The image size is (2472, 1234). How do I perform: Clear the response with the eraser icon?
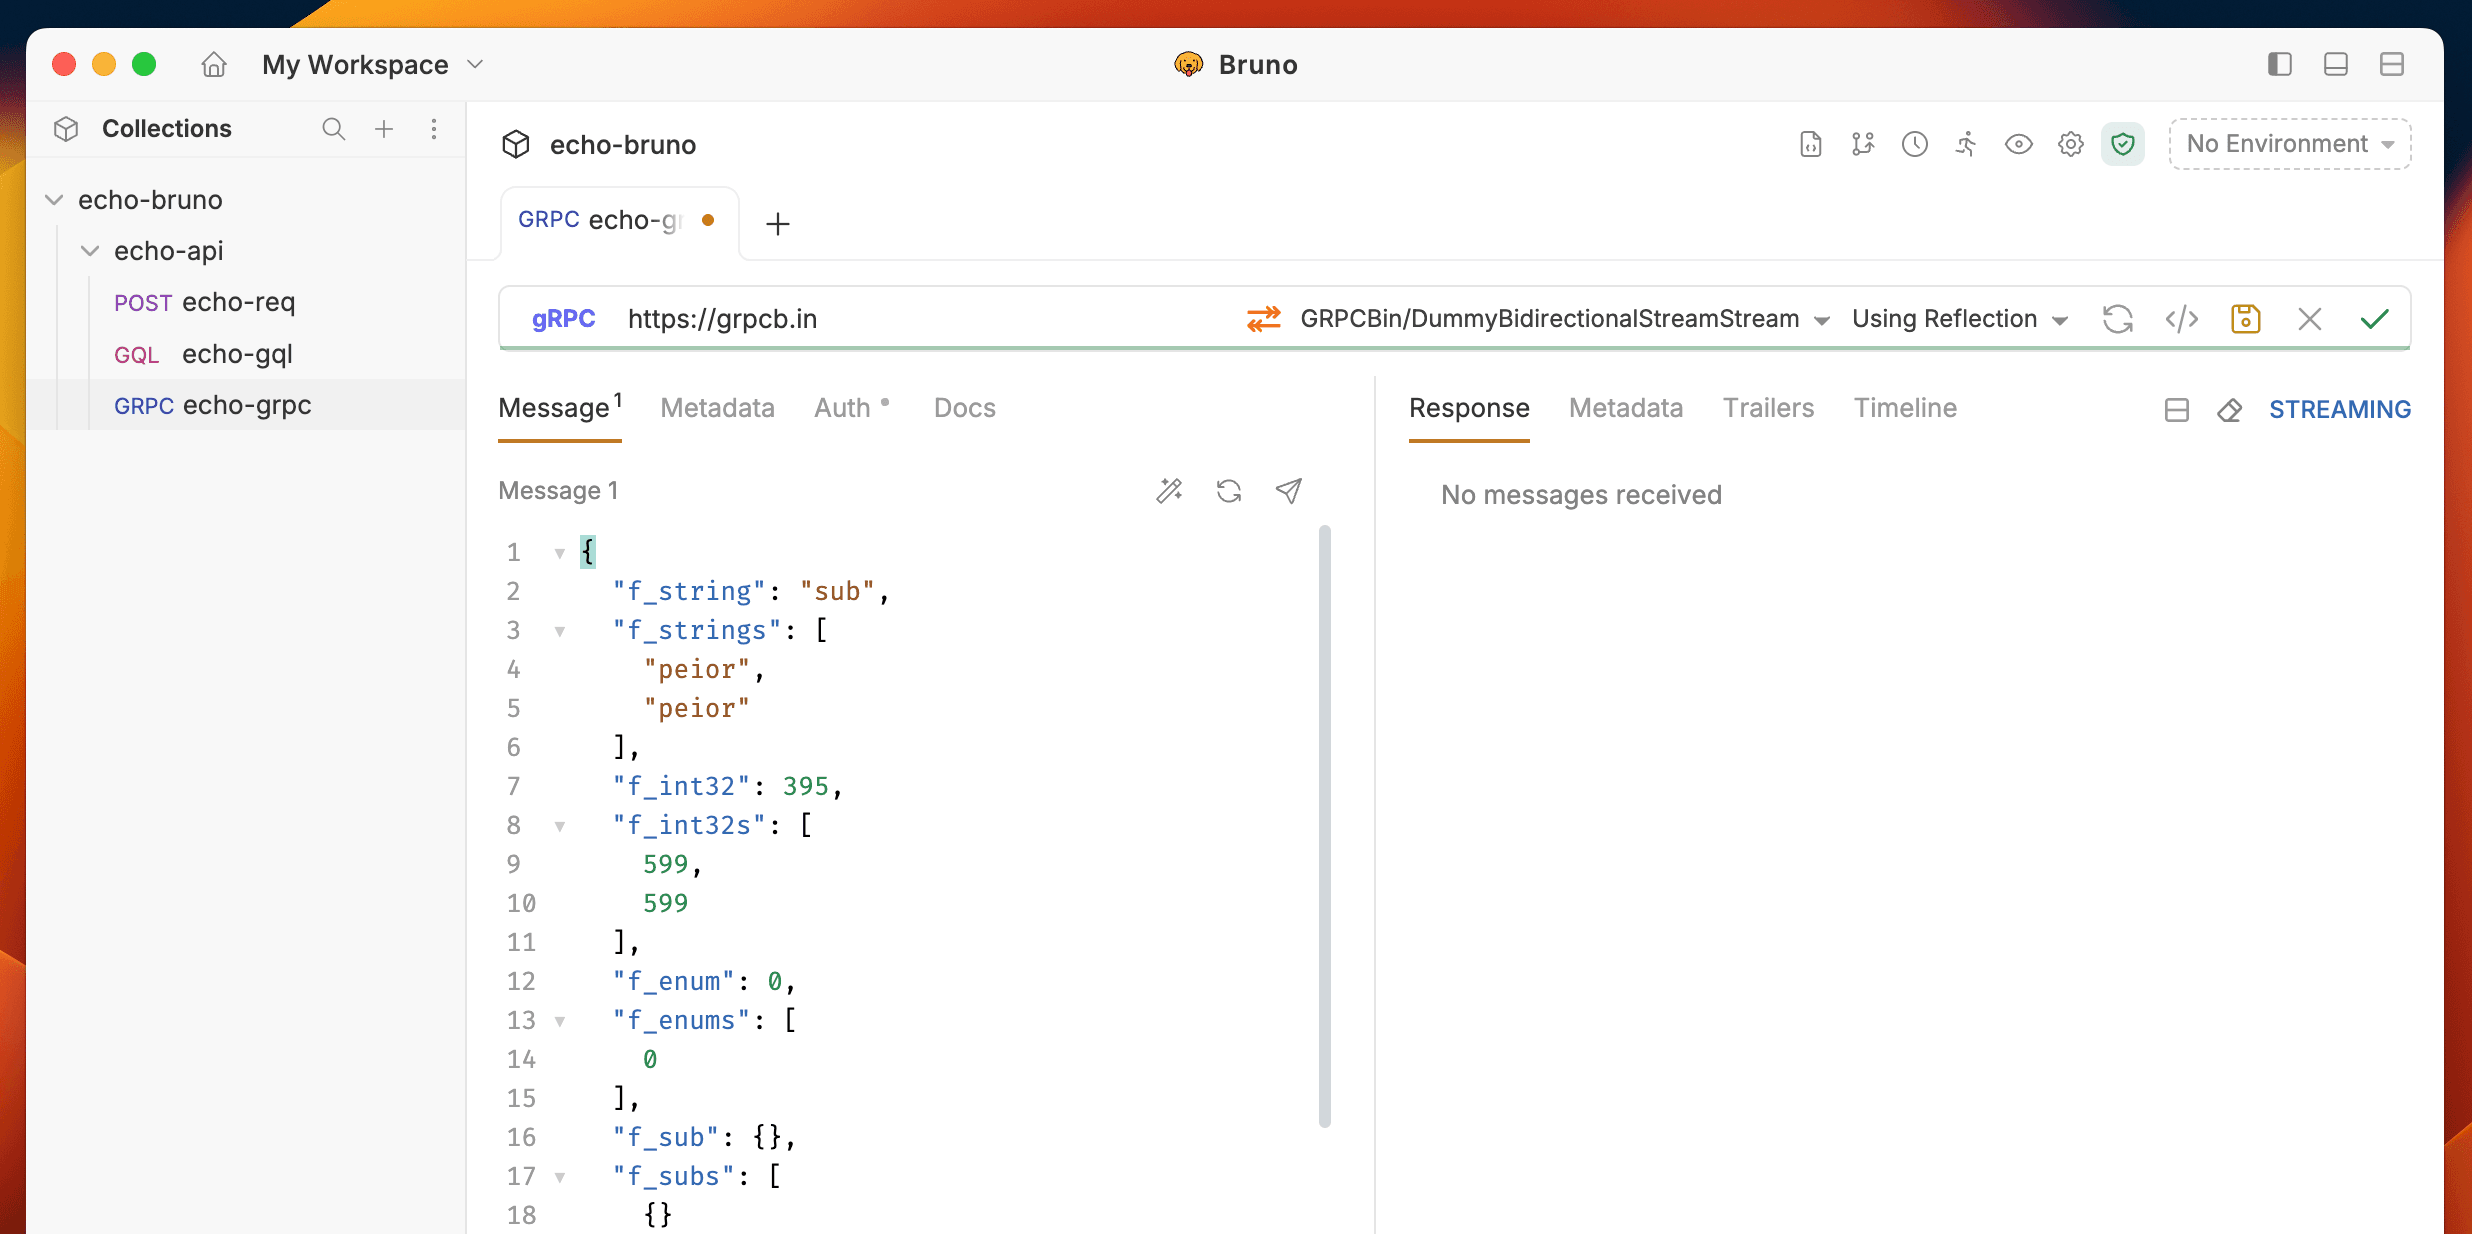click(x=2229, y=410)
